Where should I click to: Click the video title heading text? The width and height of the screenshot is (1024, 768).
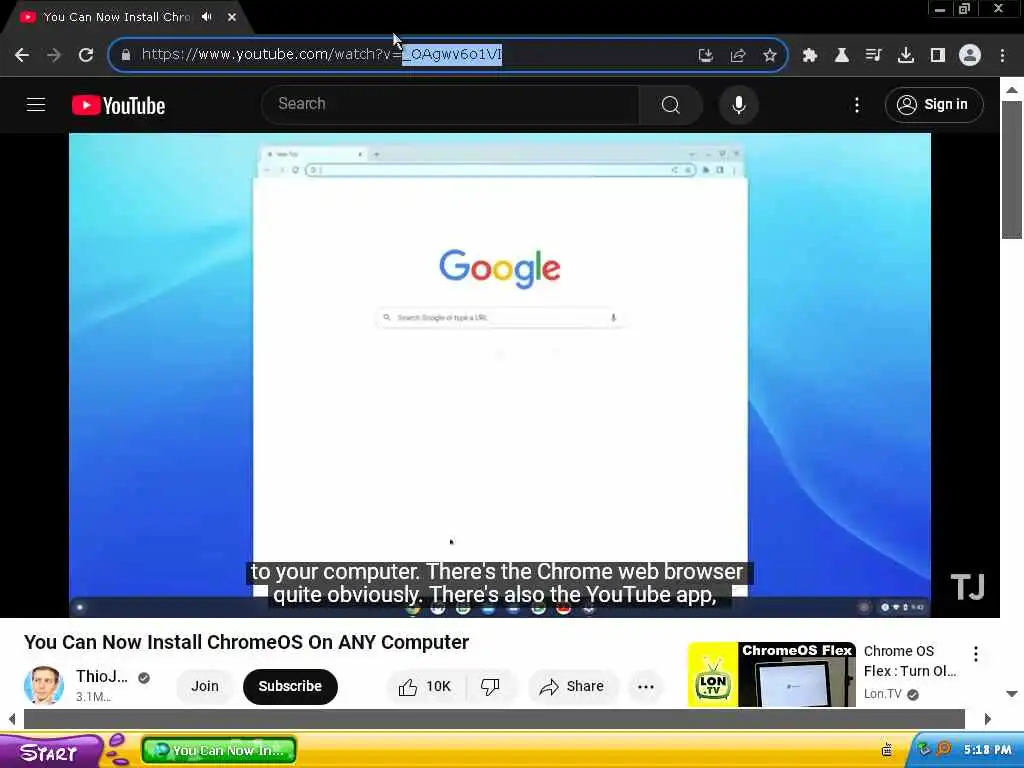point(246,642)
